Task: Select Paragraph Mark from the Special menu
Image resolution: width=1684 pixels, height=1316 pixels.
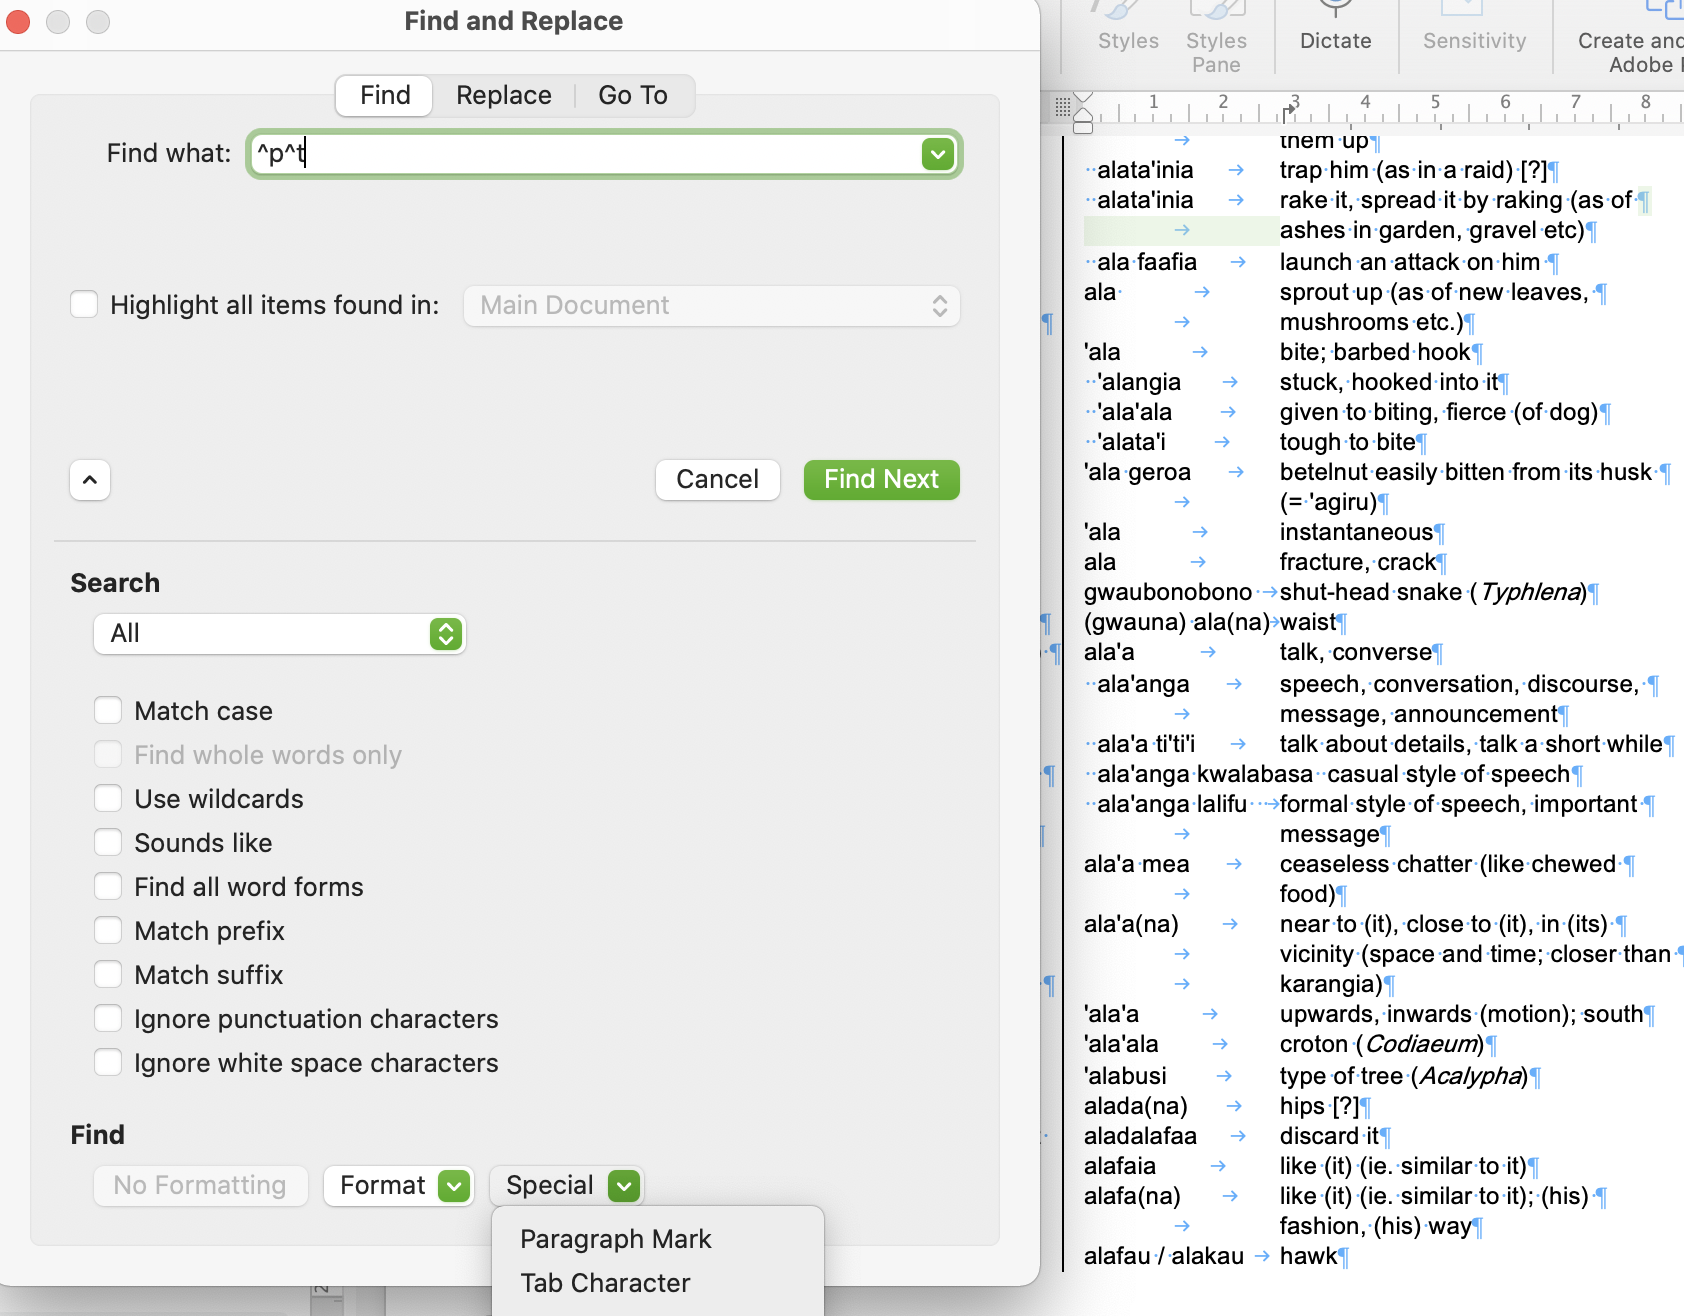Action: click(x=615, y=1238)
